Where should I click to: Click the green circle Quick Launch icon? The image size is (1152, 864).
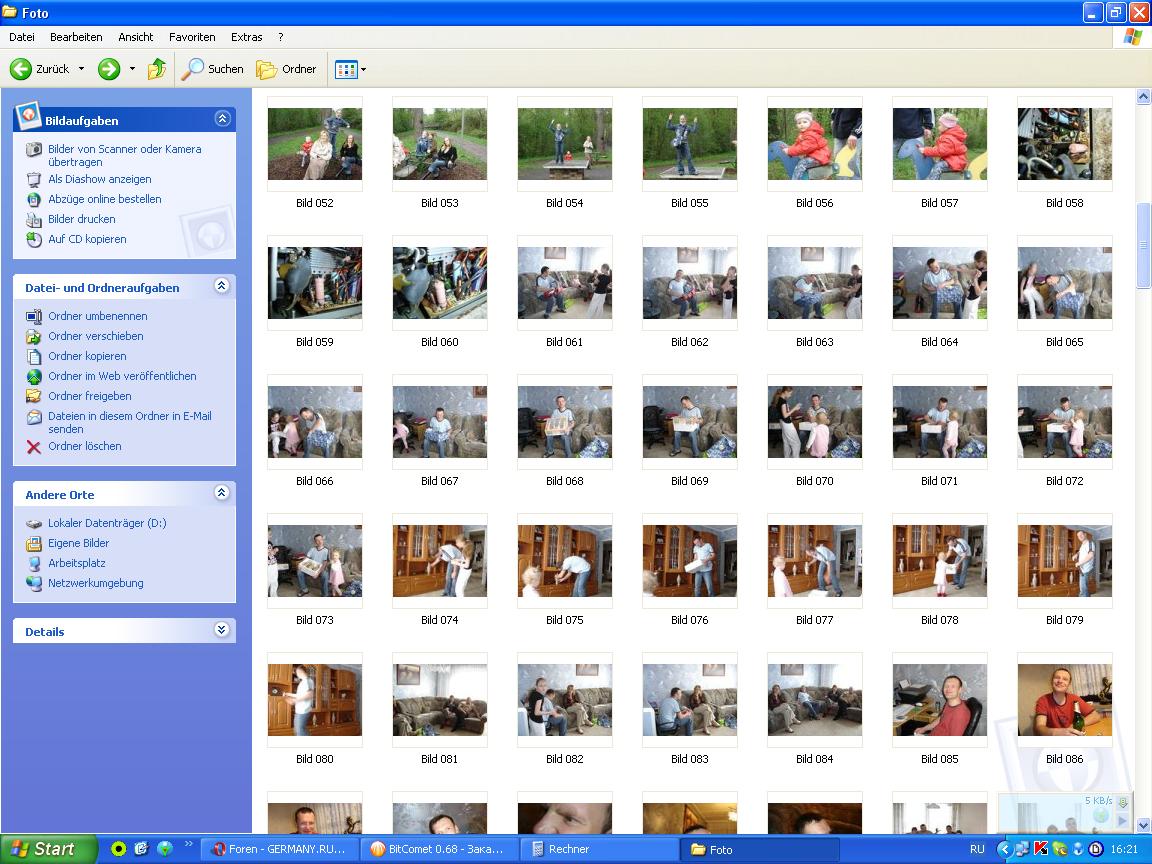pos(118,849)
